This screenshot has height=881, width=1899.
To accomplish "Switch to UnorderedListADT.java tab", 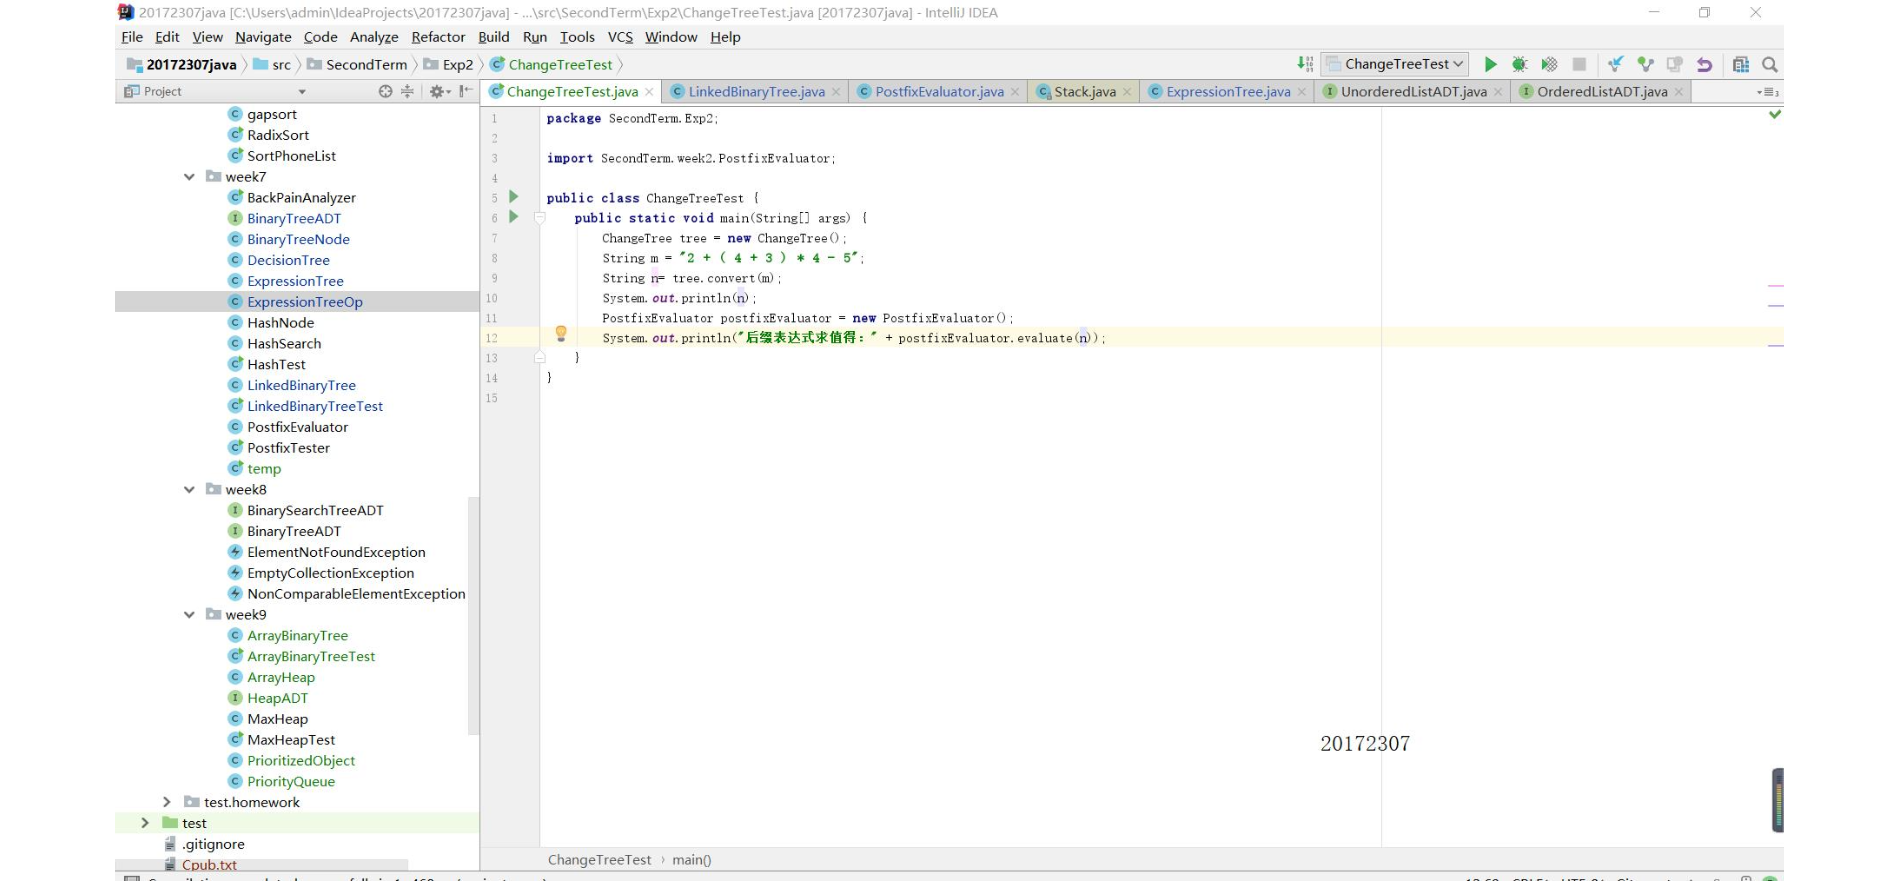I will [1413, 92].
